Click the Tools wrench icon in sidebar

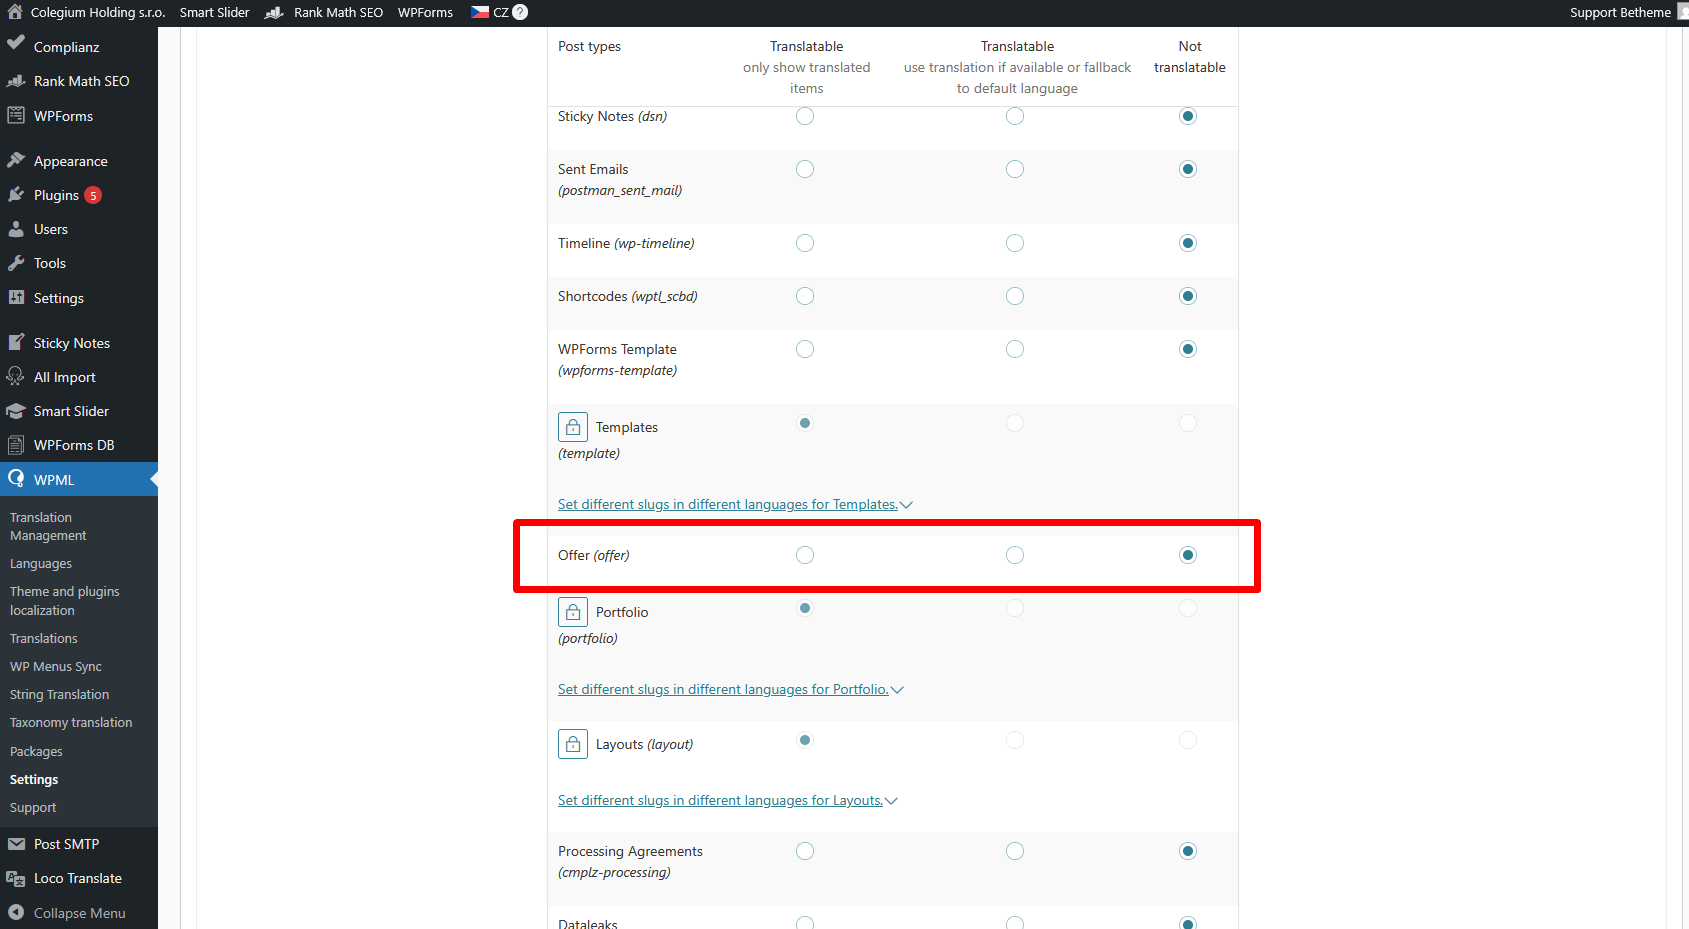tap(16, 263)
